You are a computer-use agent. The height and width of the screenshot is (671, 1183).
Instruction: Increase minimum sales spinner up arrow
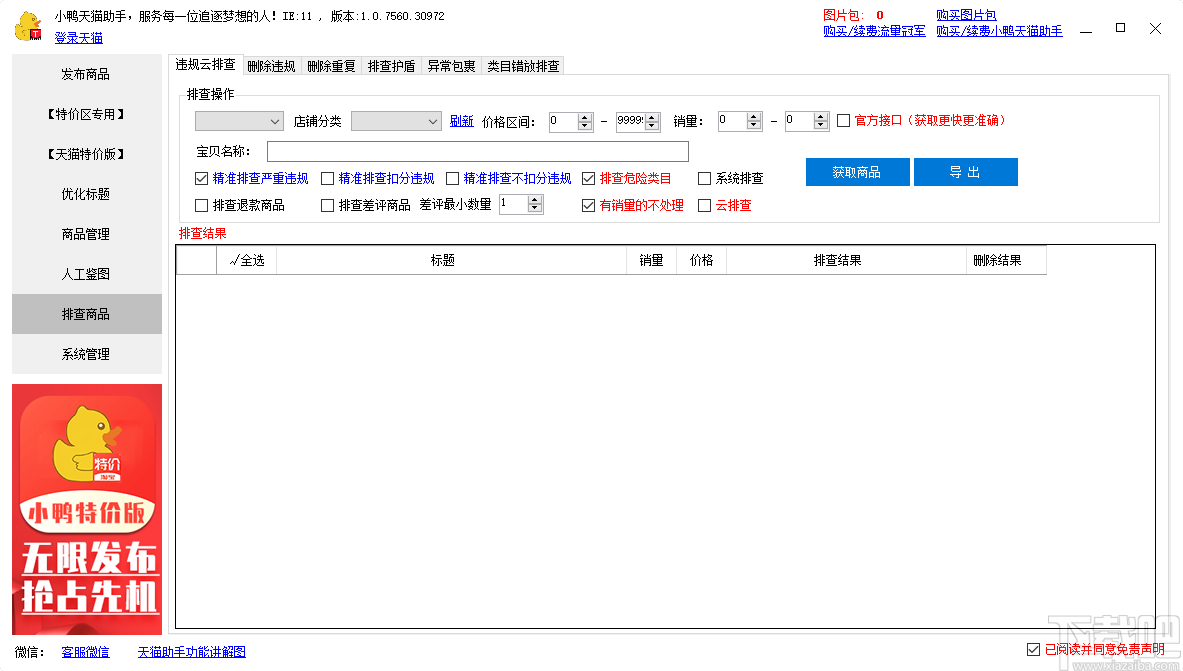click(x=754, y=117)
